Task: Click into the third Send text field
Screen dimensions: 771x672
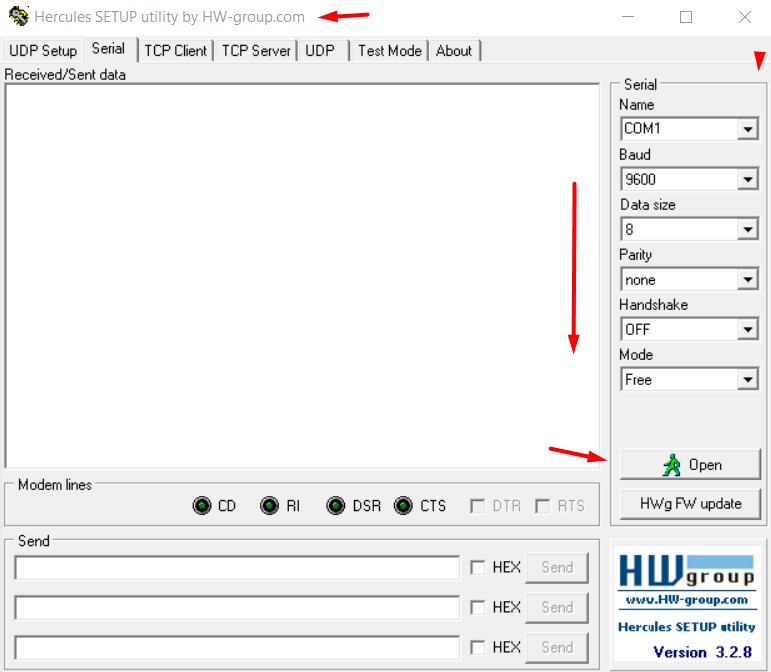Action: coord(237,647)
